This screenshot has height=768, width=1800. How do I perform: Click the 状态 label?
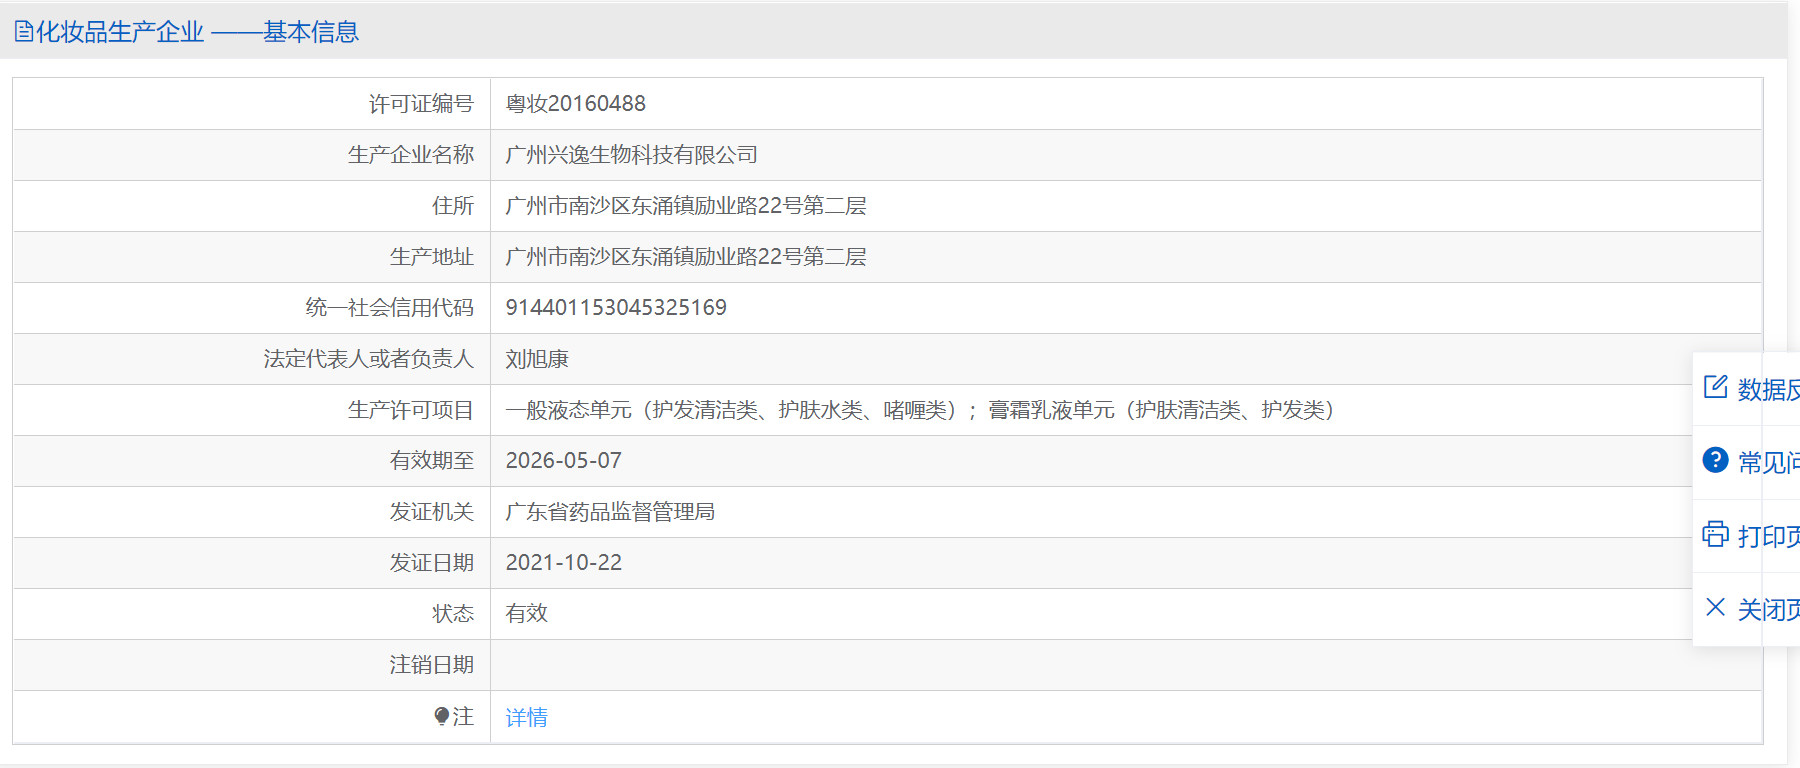[453, 614]
